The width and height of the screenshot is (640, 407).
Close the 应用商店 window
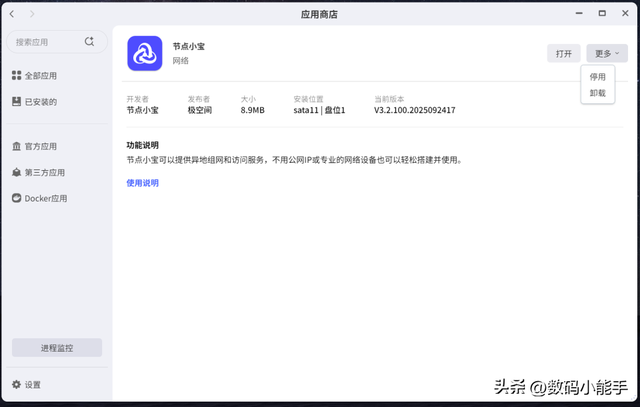625,13
